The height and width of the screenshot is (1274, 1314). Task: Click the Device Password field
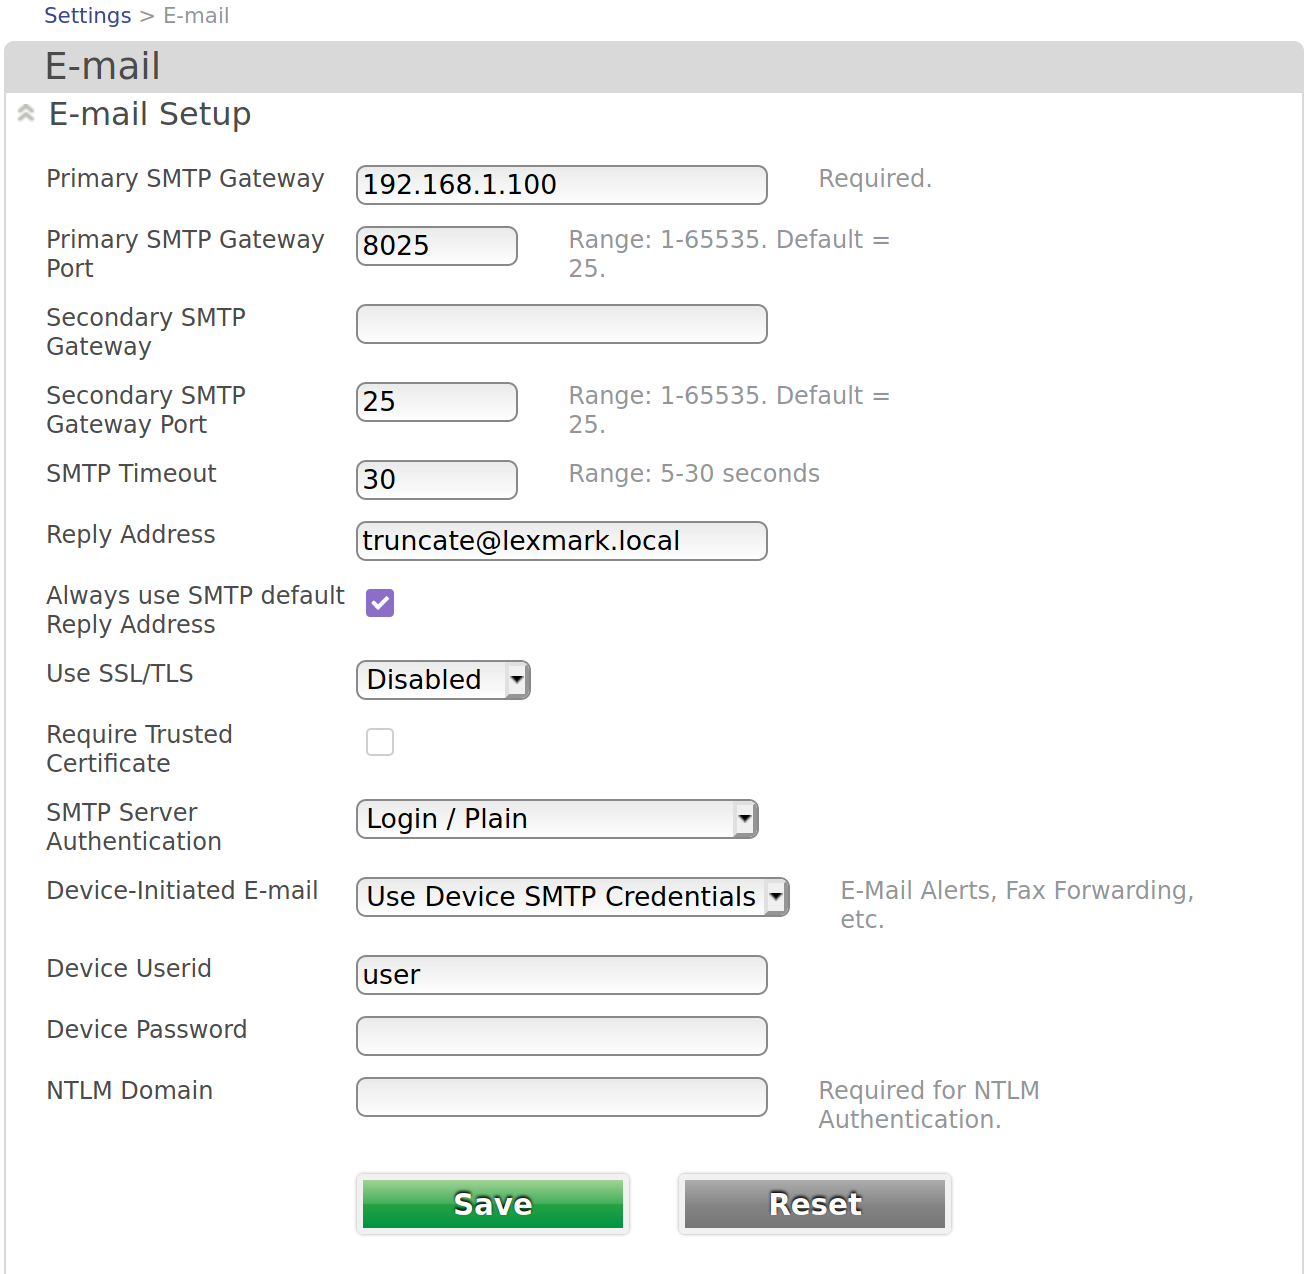click(x=561, y=1036)
